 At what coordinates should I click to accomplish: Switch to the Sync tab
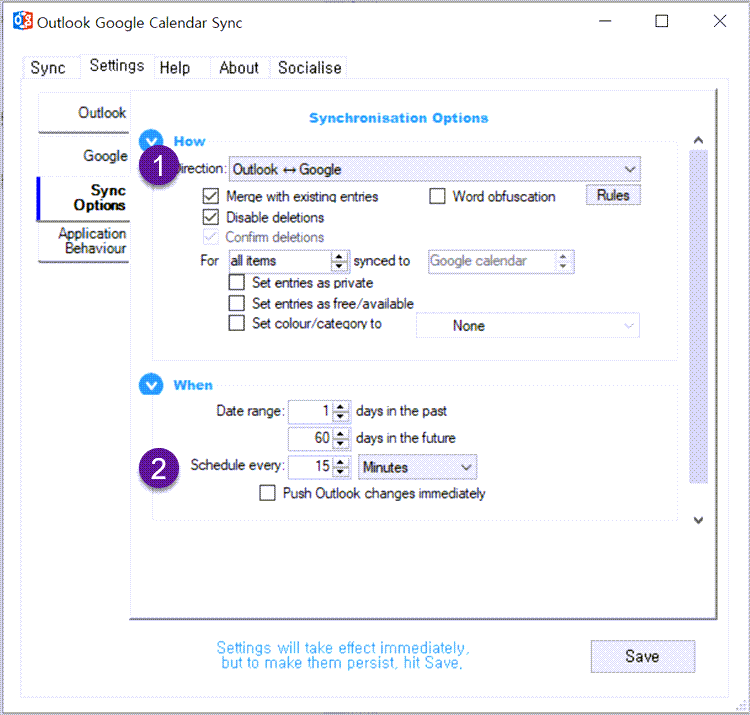point(48,68)
